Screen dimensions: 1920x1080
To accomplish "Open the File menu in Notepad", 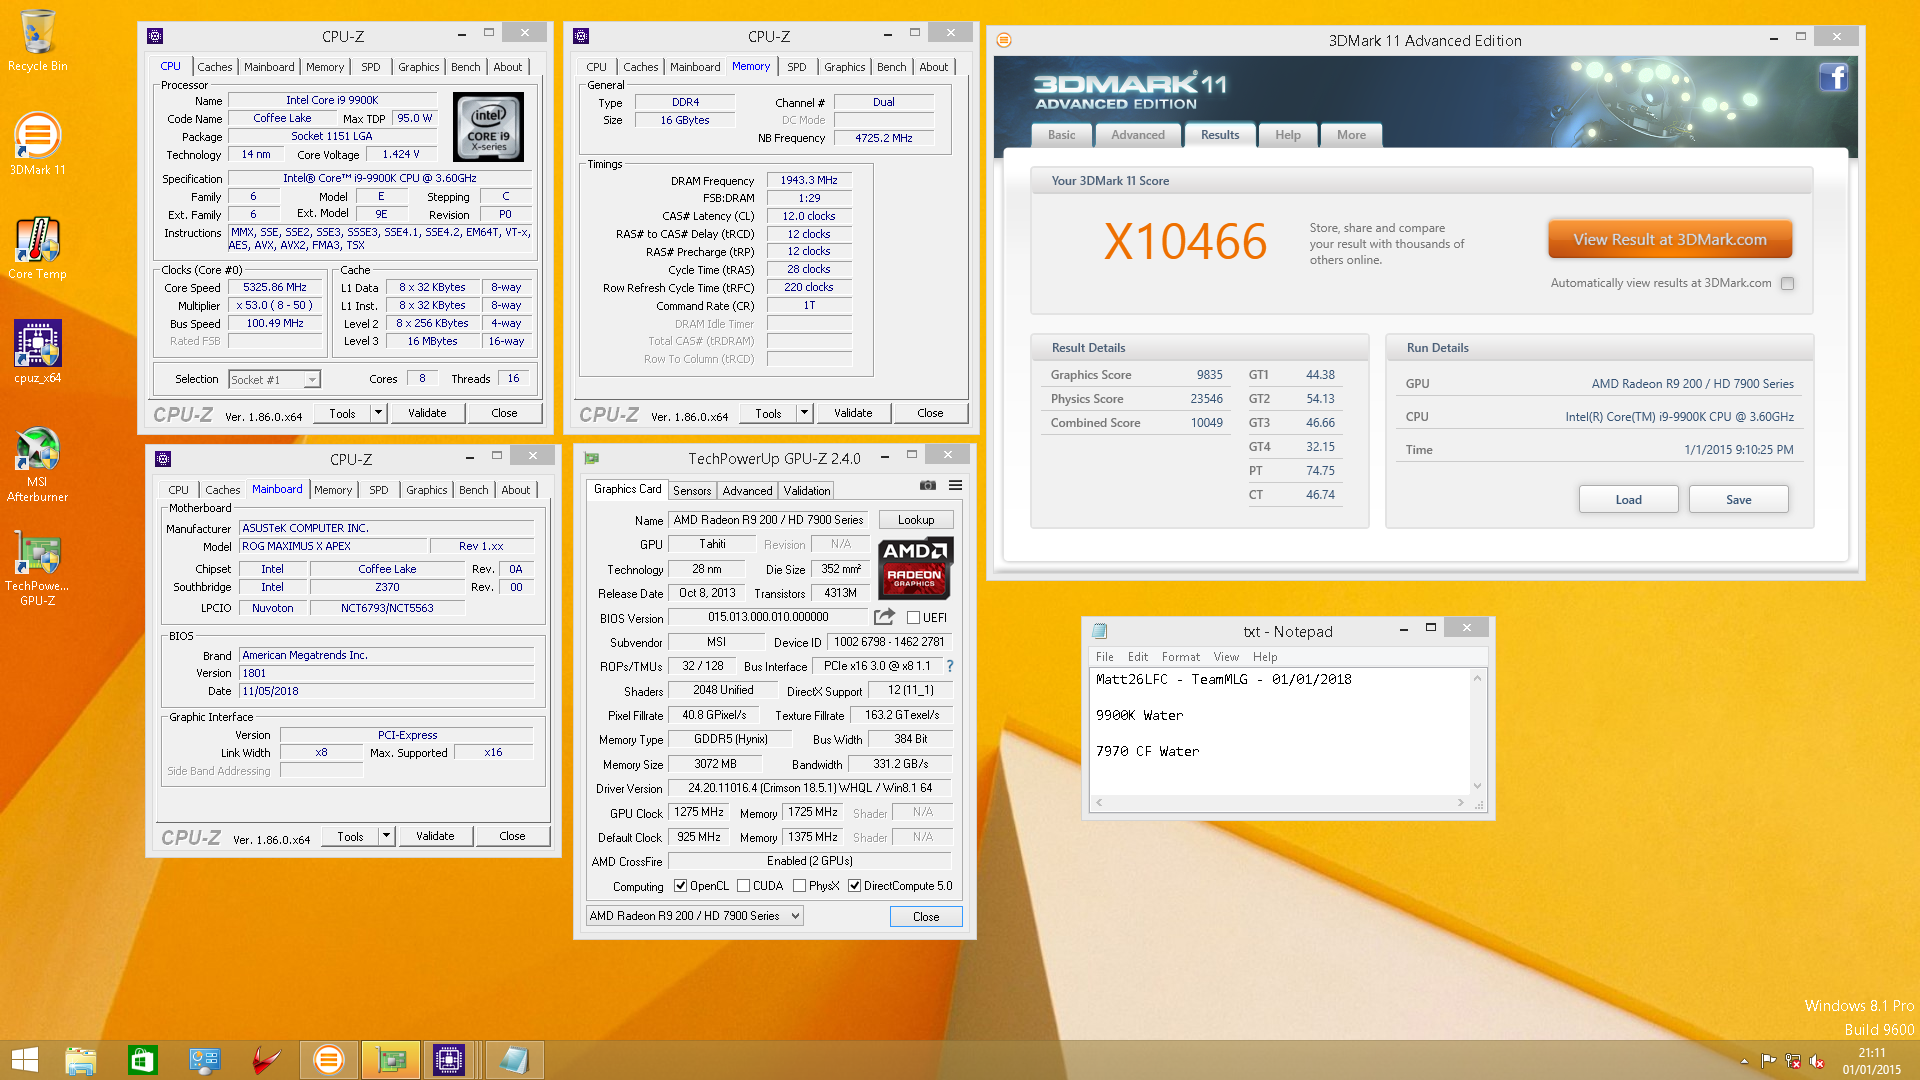I will click(1104, 657).
